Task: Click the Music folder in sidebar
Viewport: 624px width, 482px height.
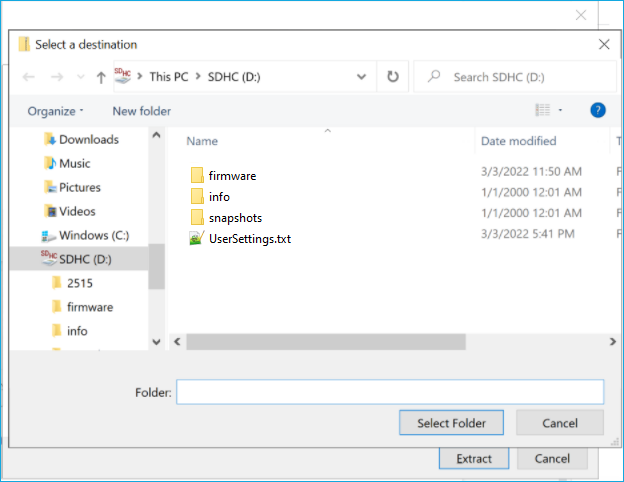Action: (74, 163)
